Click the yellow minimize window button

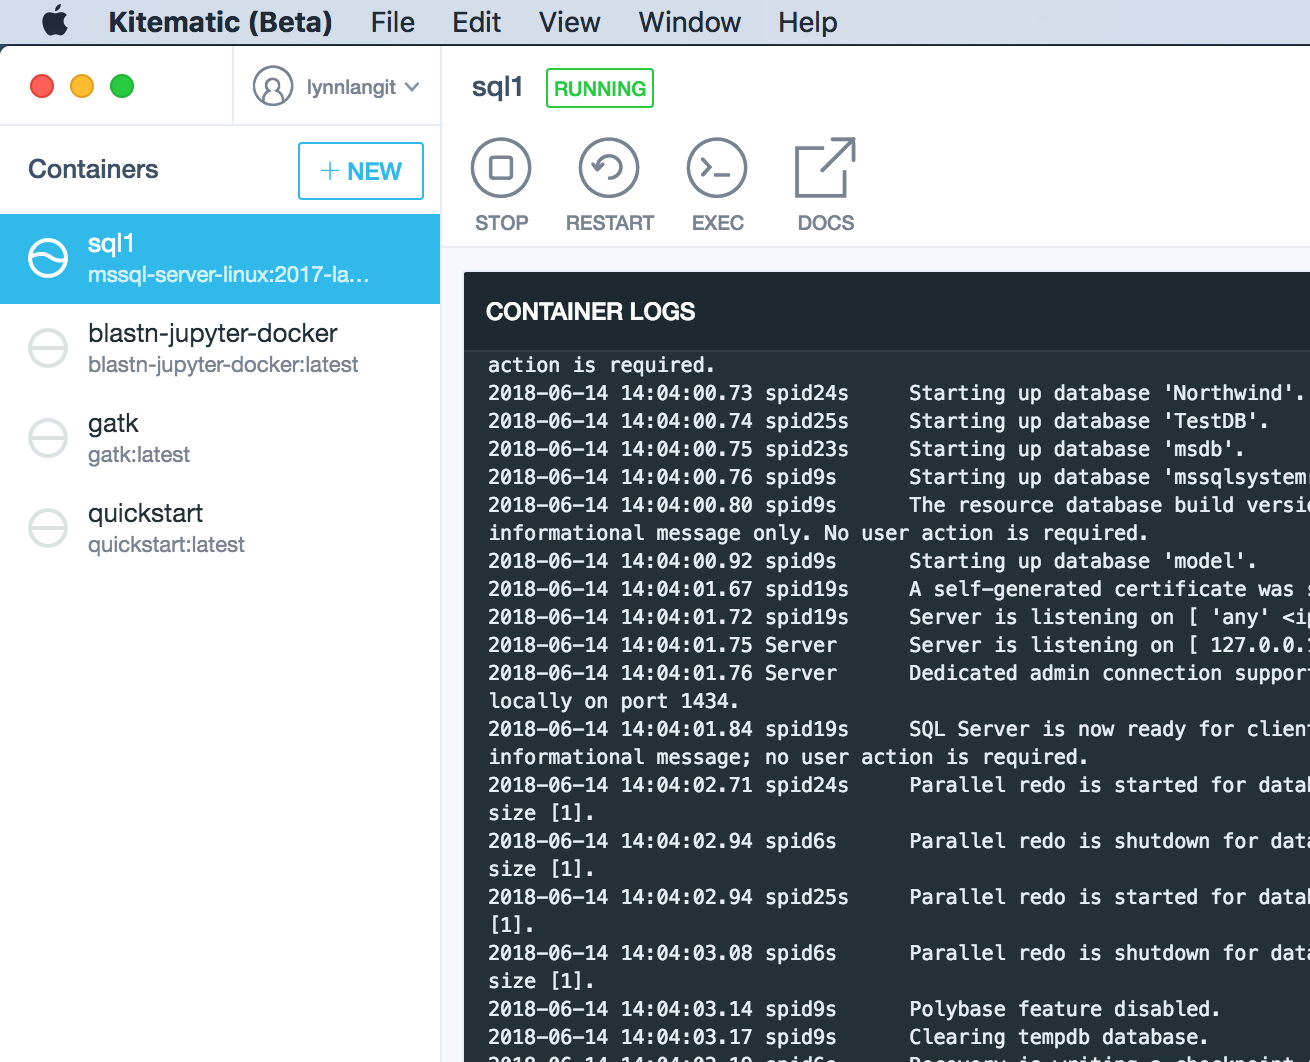click(82, 86)
